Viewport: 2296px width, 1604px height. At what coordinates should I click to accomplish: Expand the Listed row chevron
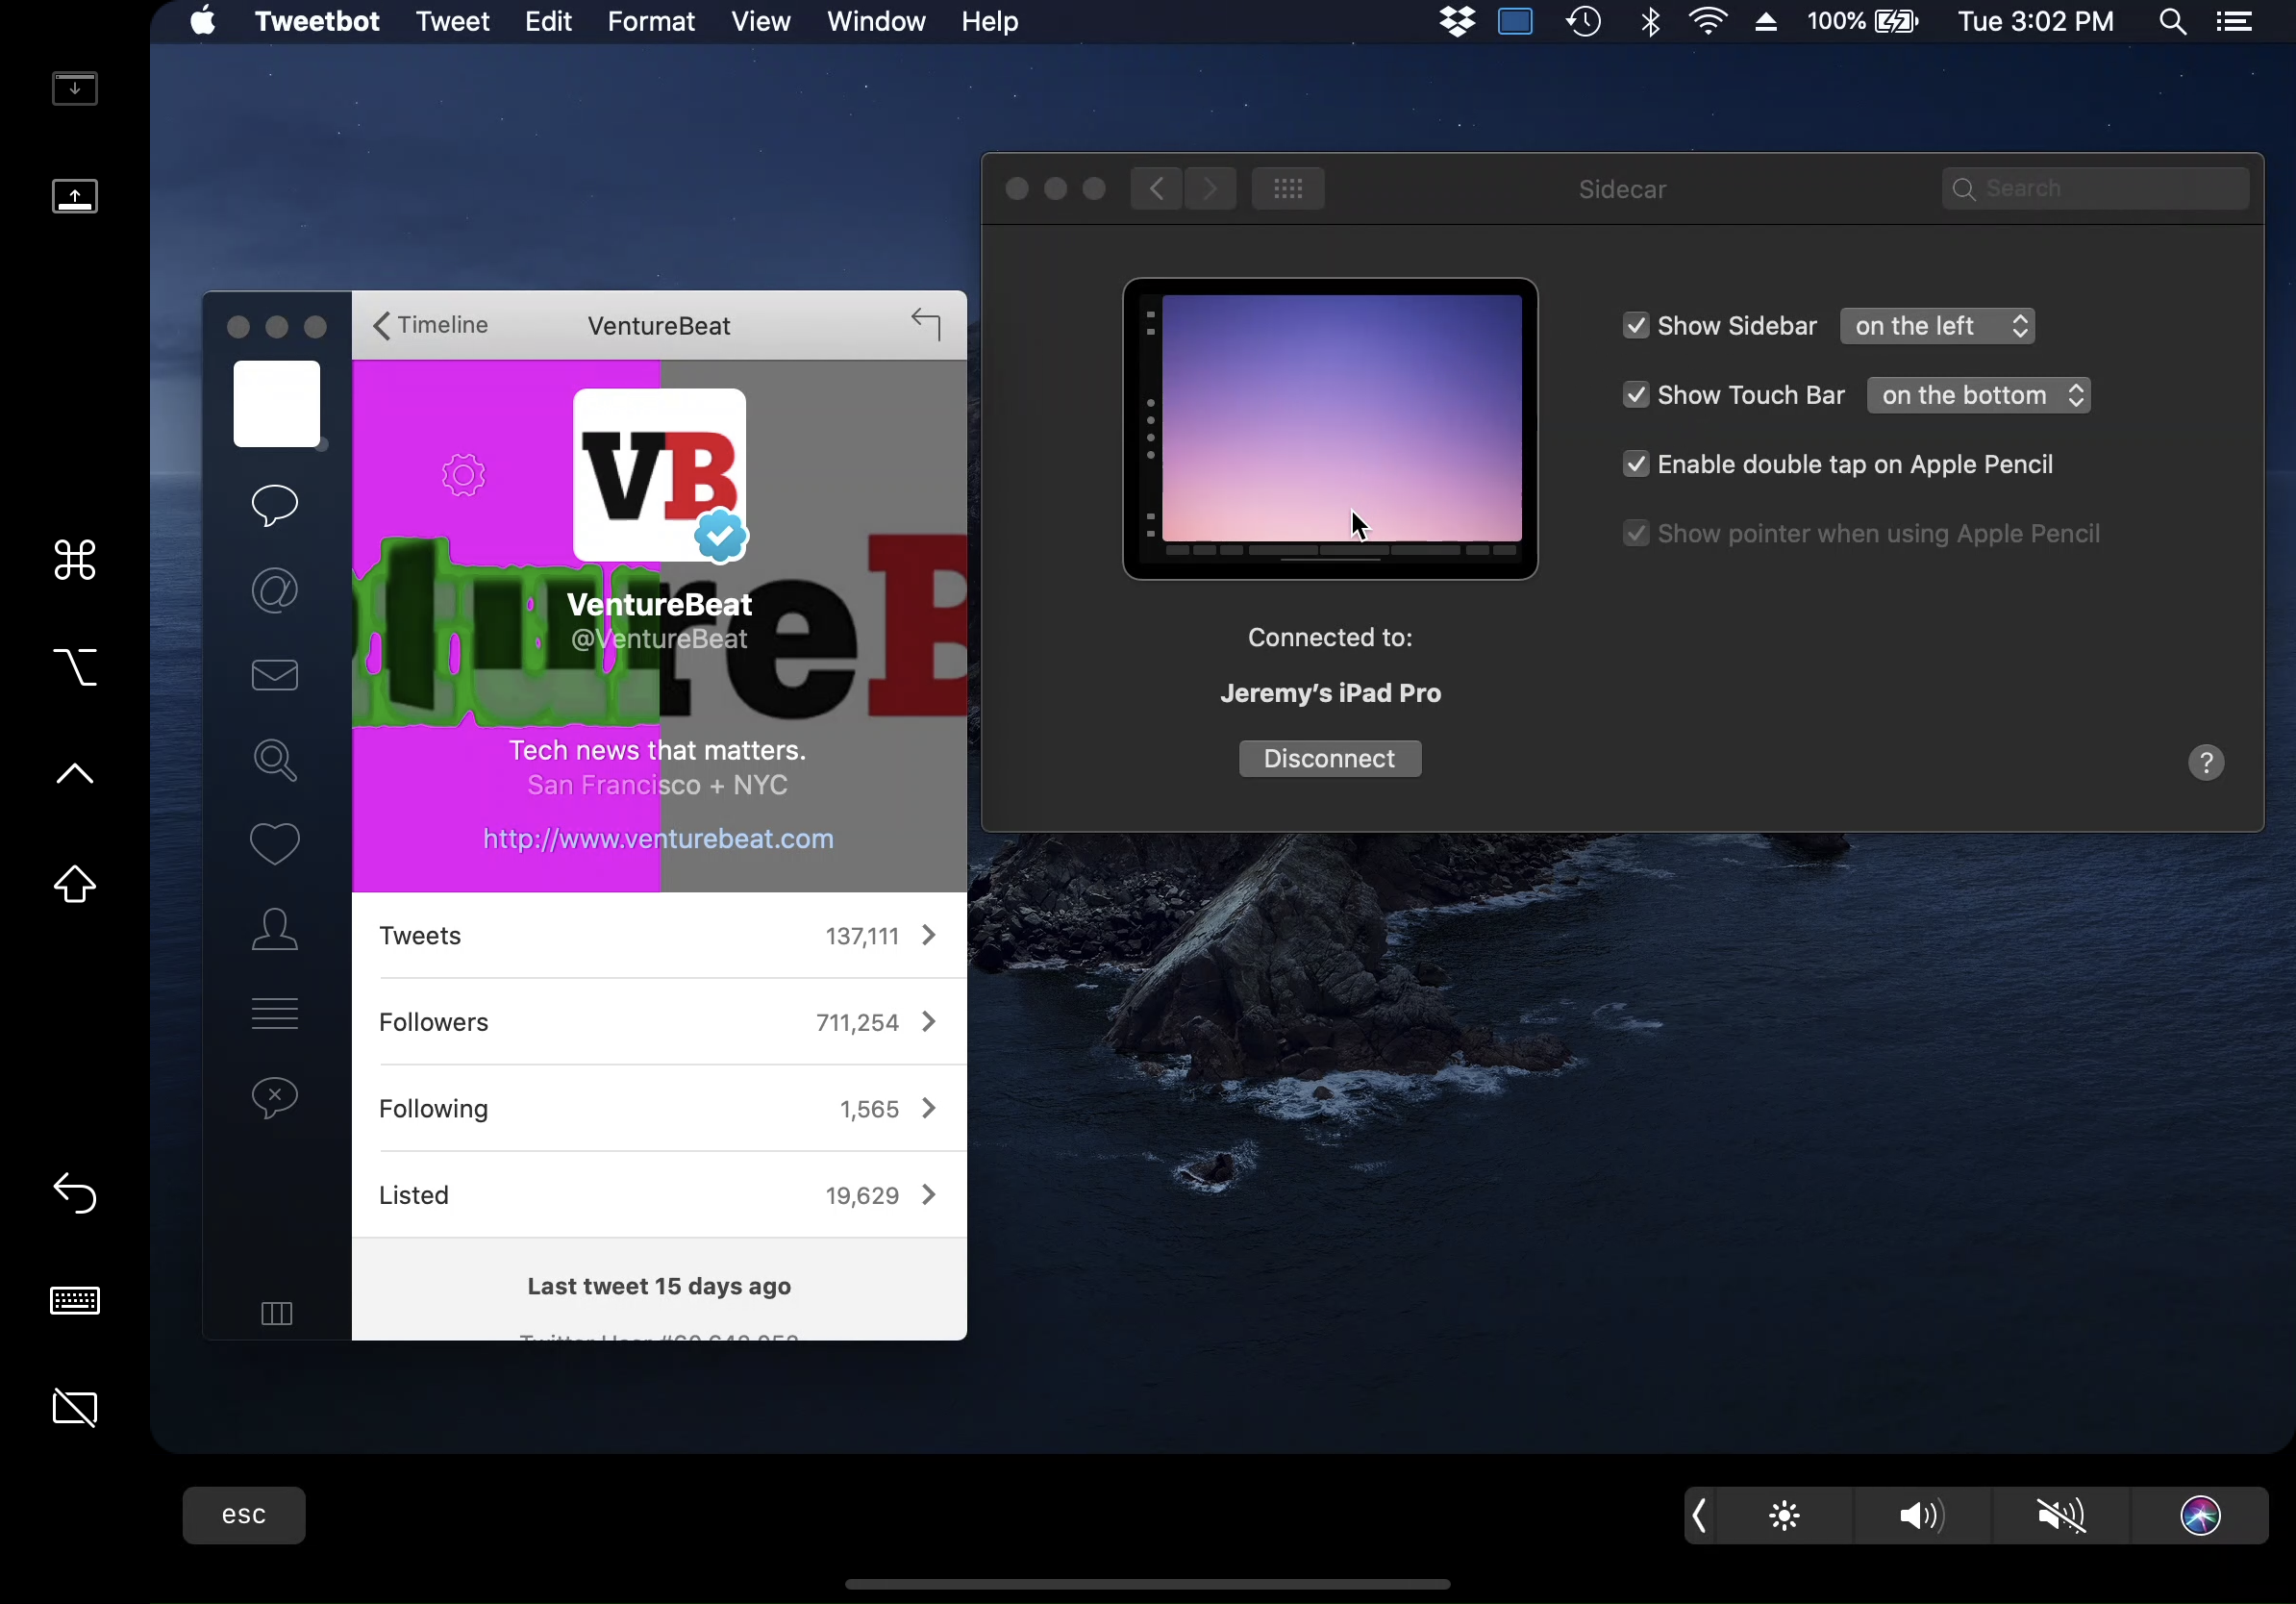coord(929,1194)
